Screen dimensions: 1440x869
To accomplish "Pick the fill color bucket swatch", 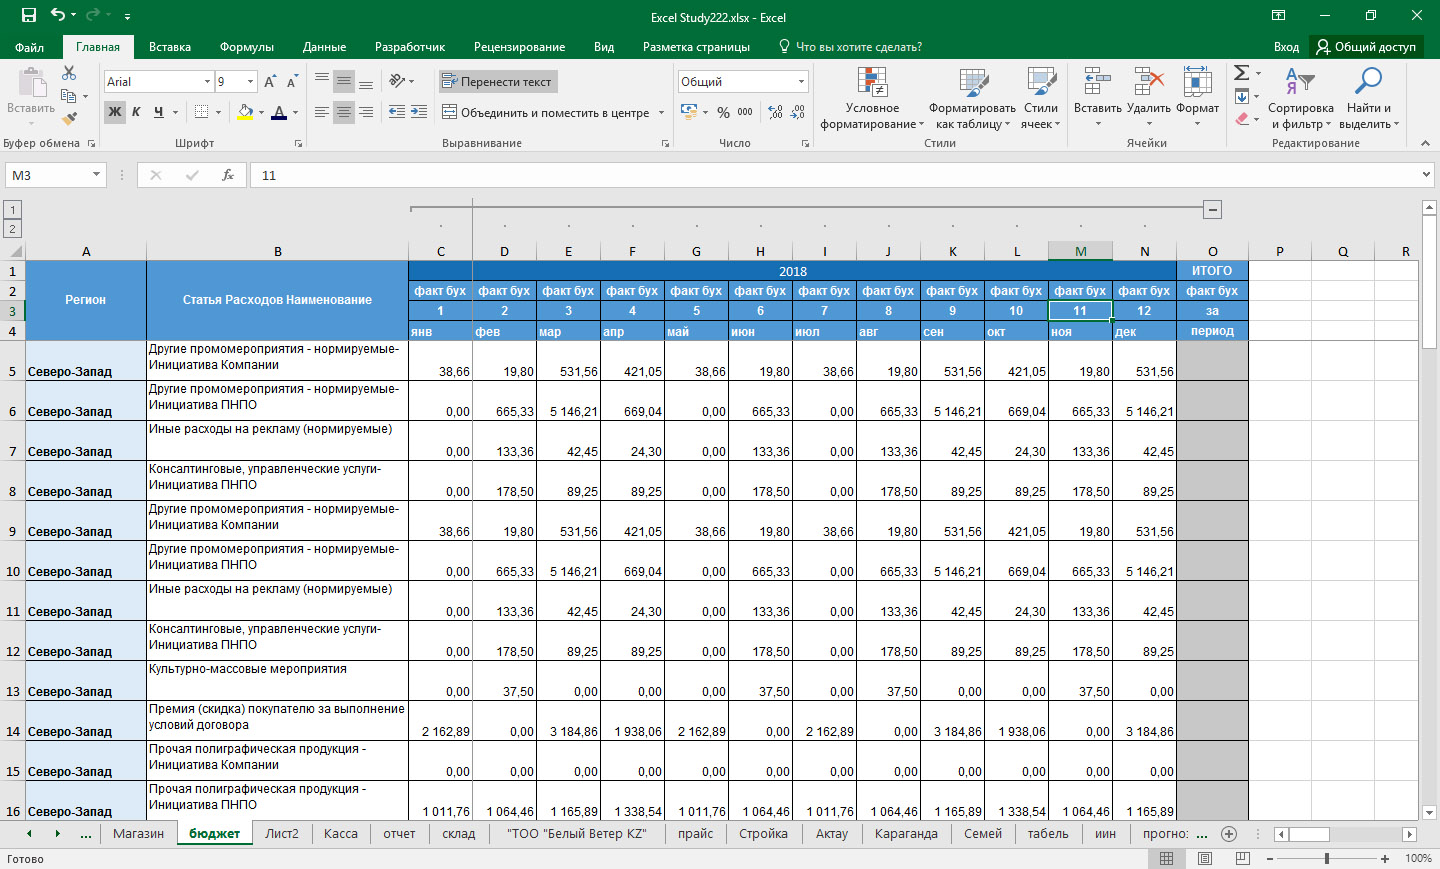I will pos(245,113).
